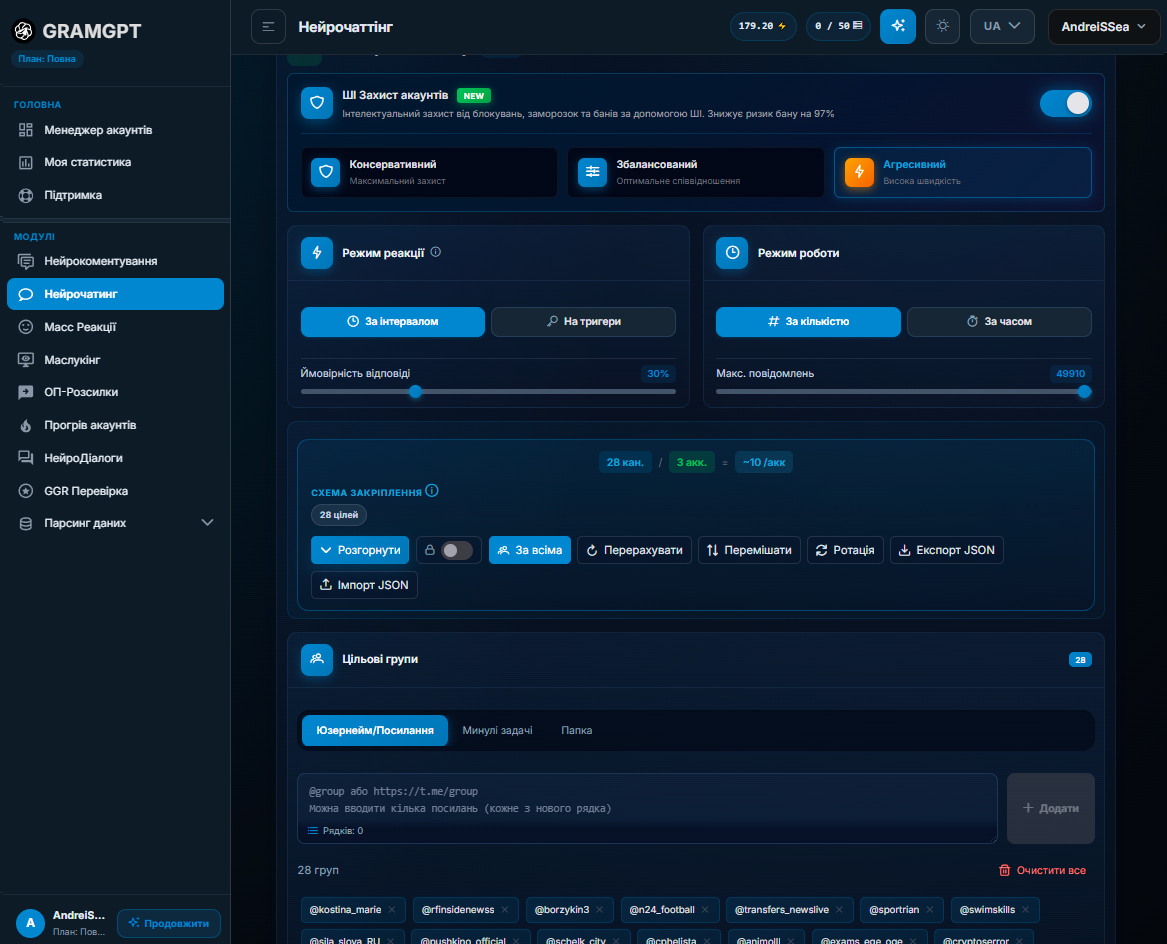Click the Перемішати button

click(749, 550)
